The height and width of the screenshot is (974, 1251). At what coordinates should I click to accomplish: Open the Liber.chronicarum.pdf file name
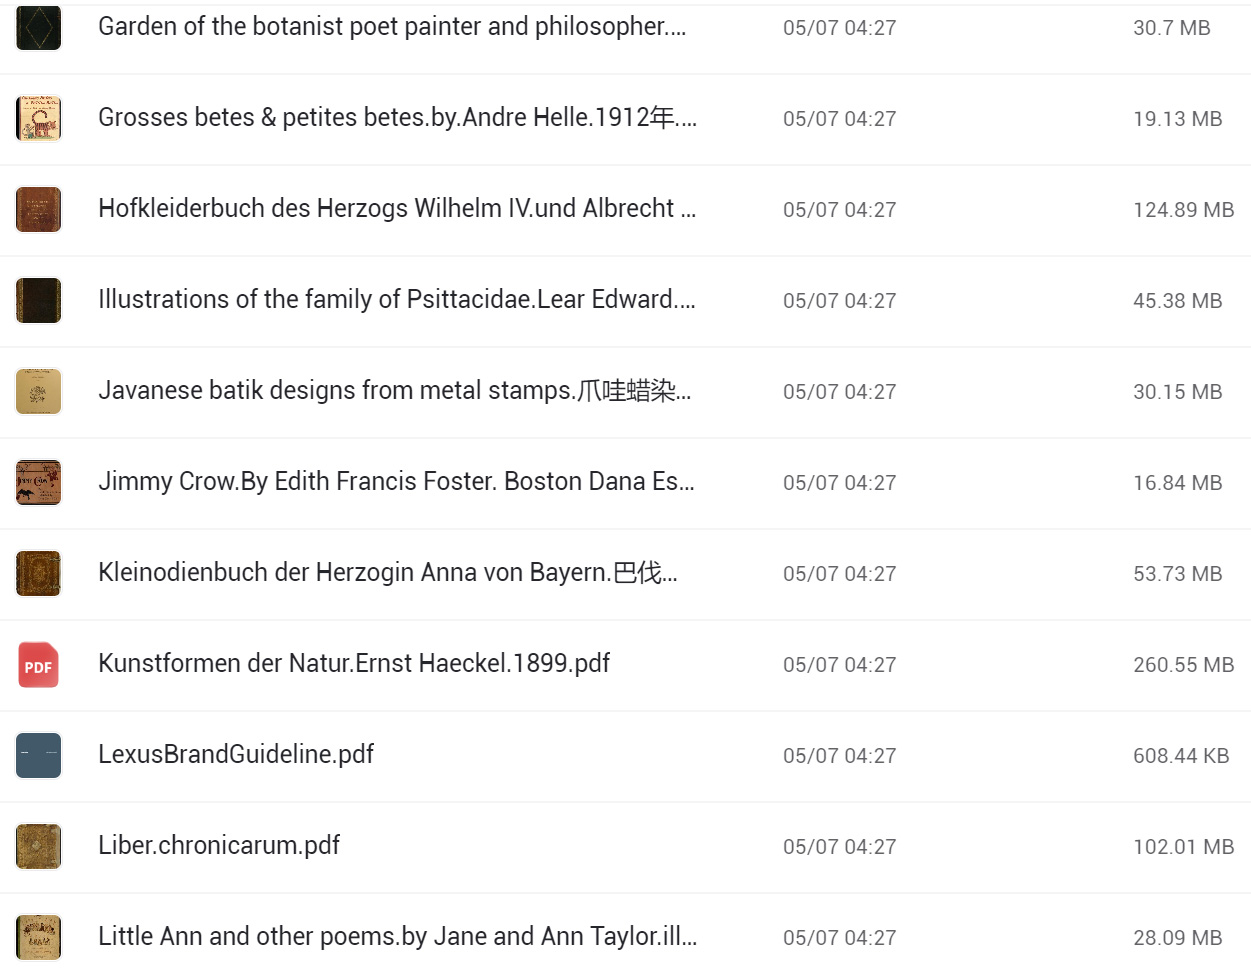pyautogui.click(x=219, y=846)
